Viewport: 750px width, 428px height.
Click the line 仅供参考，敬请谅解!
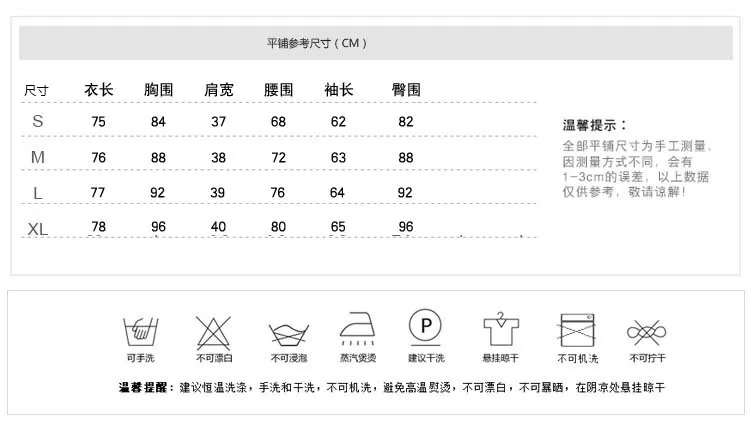pos(624,192)
